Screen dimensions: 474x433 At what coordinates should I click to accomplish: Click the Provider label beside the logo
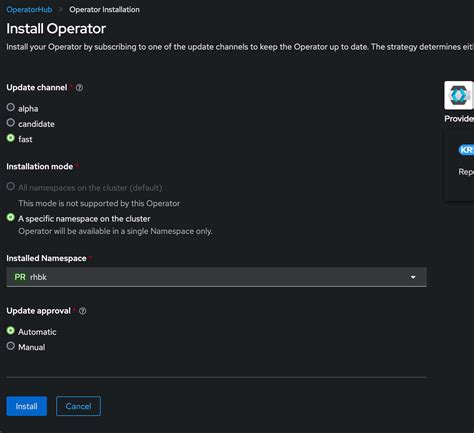pyautogui.click(x=459, y=119)
